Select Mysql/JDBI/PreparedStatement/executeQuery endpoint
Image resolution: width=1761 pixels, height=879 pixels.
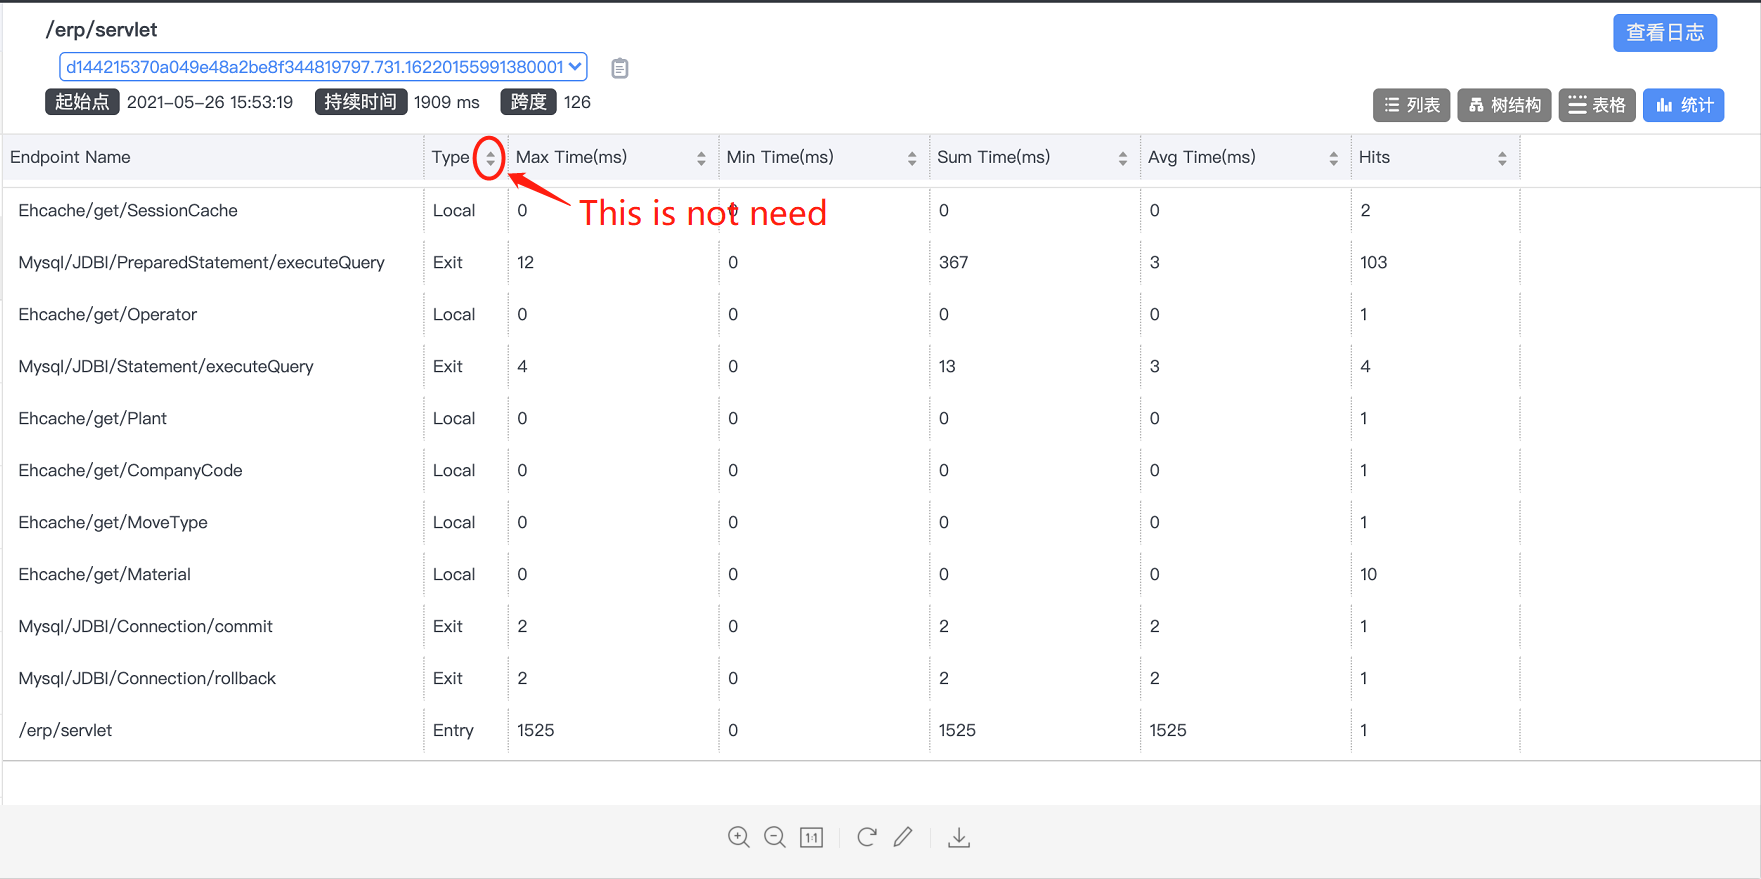click(201, 262)
